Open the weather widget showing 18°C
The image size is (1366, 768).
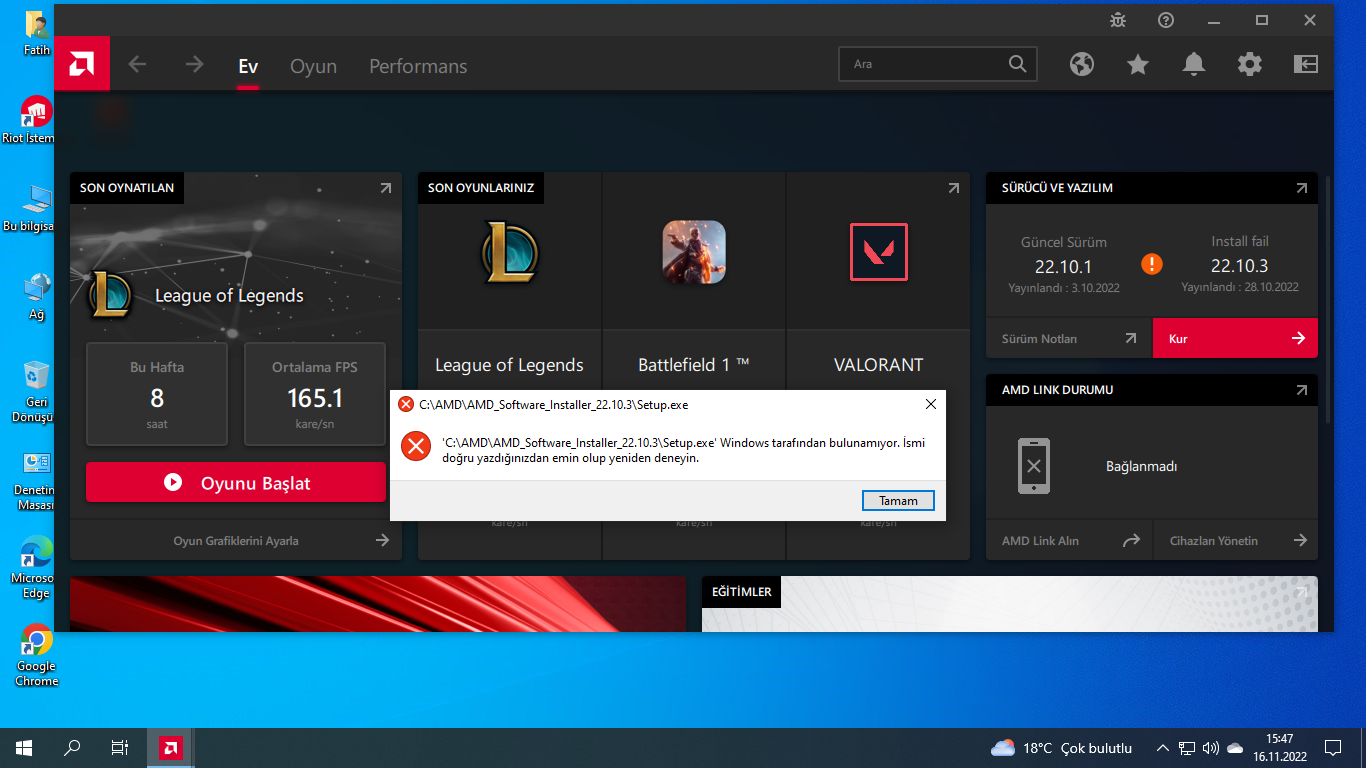(1062, 748)
